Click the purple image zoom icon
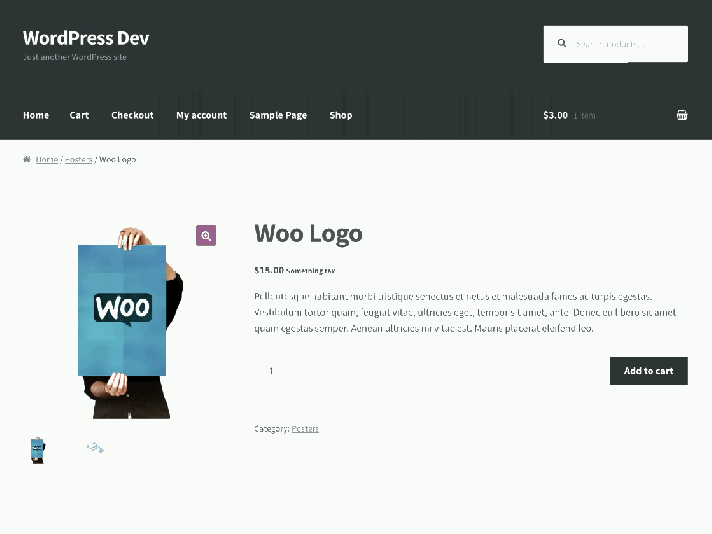This screenshot has height=534, width=712. pos(206,235)
